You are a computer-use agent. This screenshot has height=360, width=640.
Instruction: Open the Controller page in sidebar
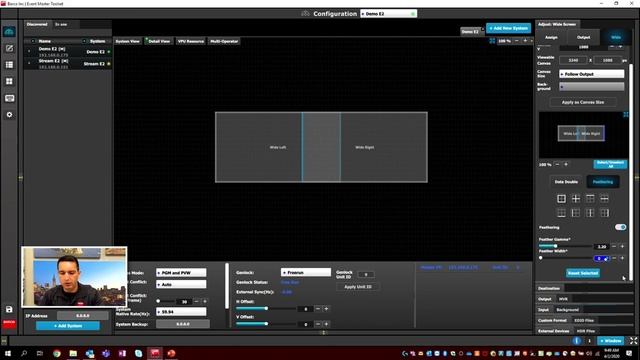[9, 98]
